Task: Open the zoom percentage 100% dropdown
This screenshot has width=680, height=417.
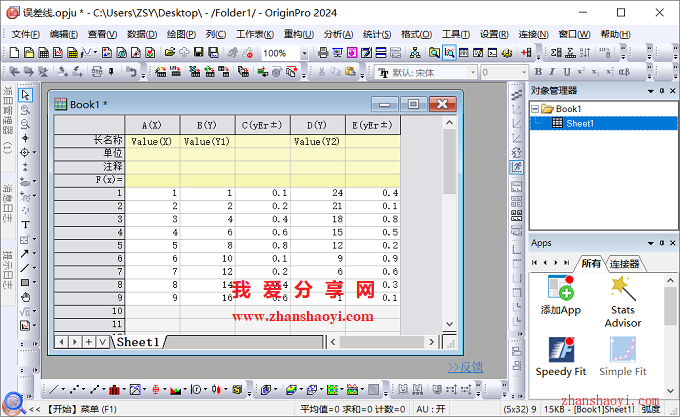Action: [x=304, y=53]
